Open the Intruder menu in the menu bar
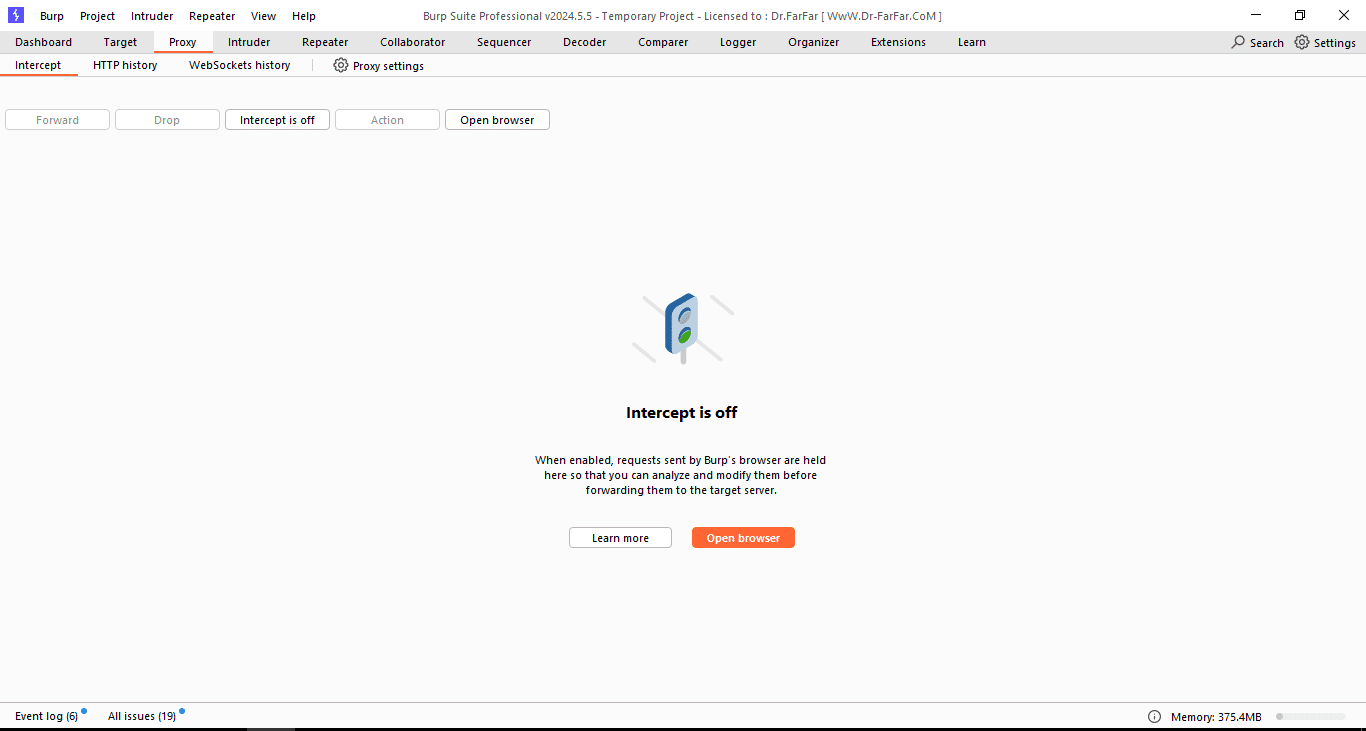 [x=152, y=16]
